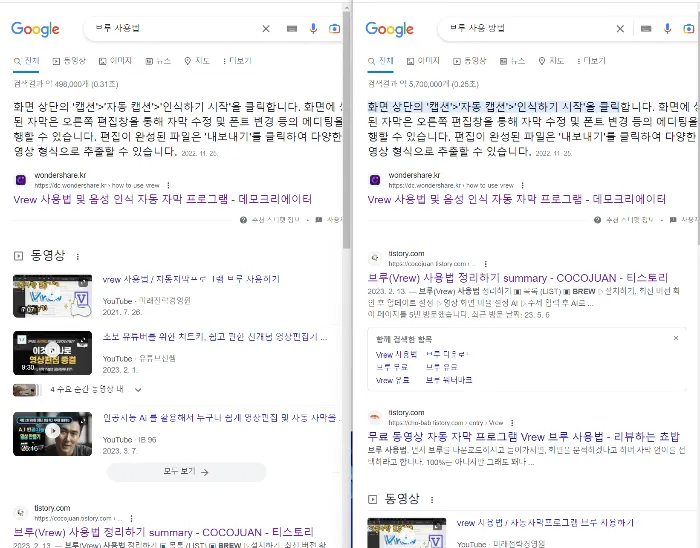This screenshot has width=700, height=548.
Task: Focus the right window search box
Action: coord(529,29)
